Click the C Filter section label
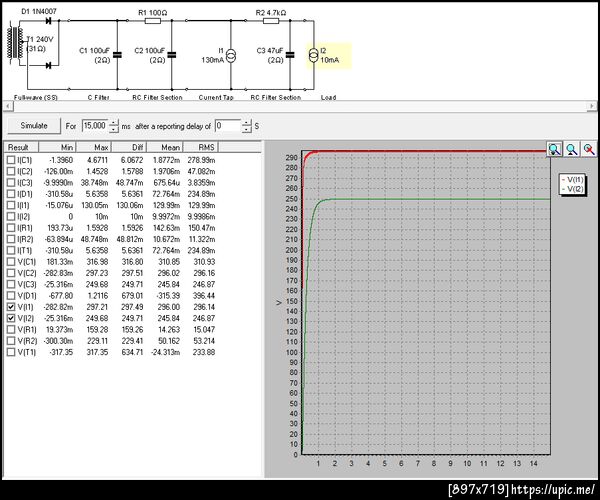This screenshot has height=500, width=600. 99,98
